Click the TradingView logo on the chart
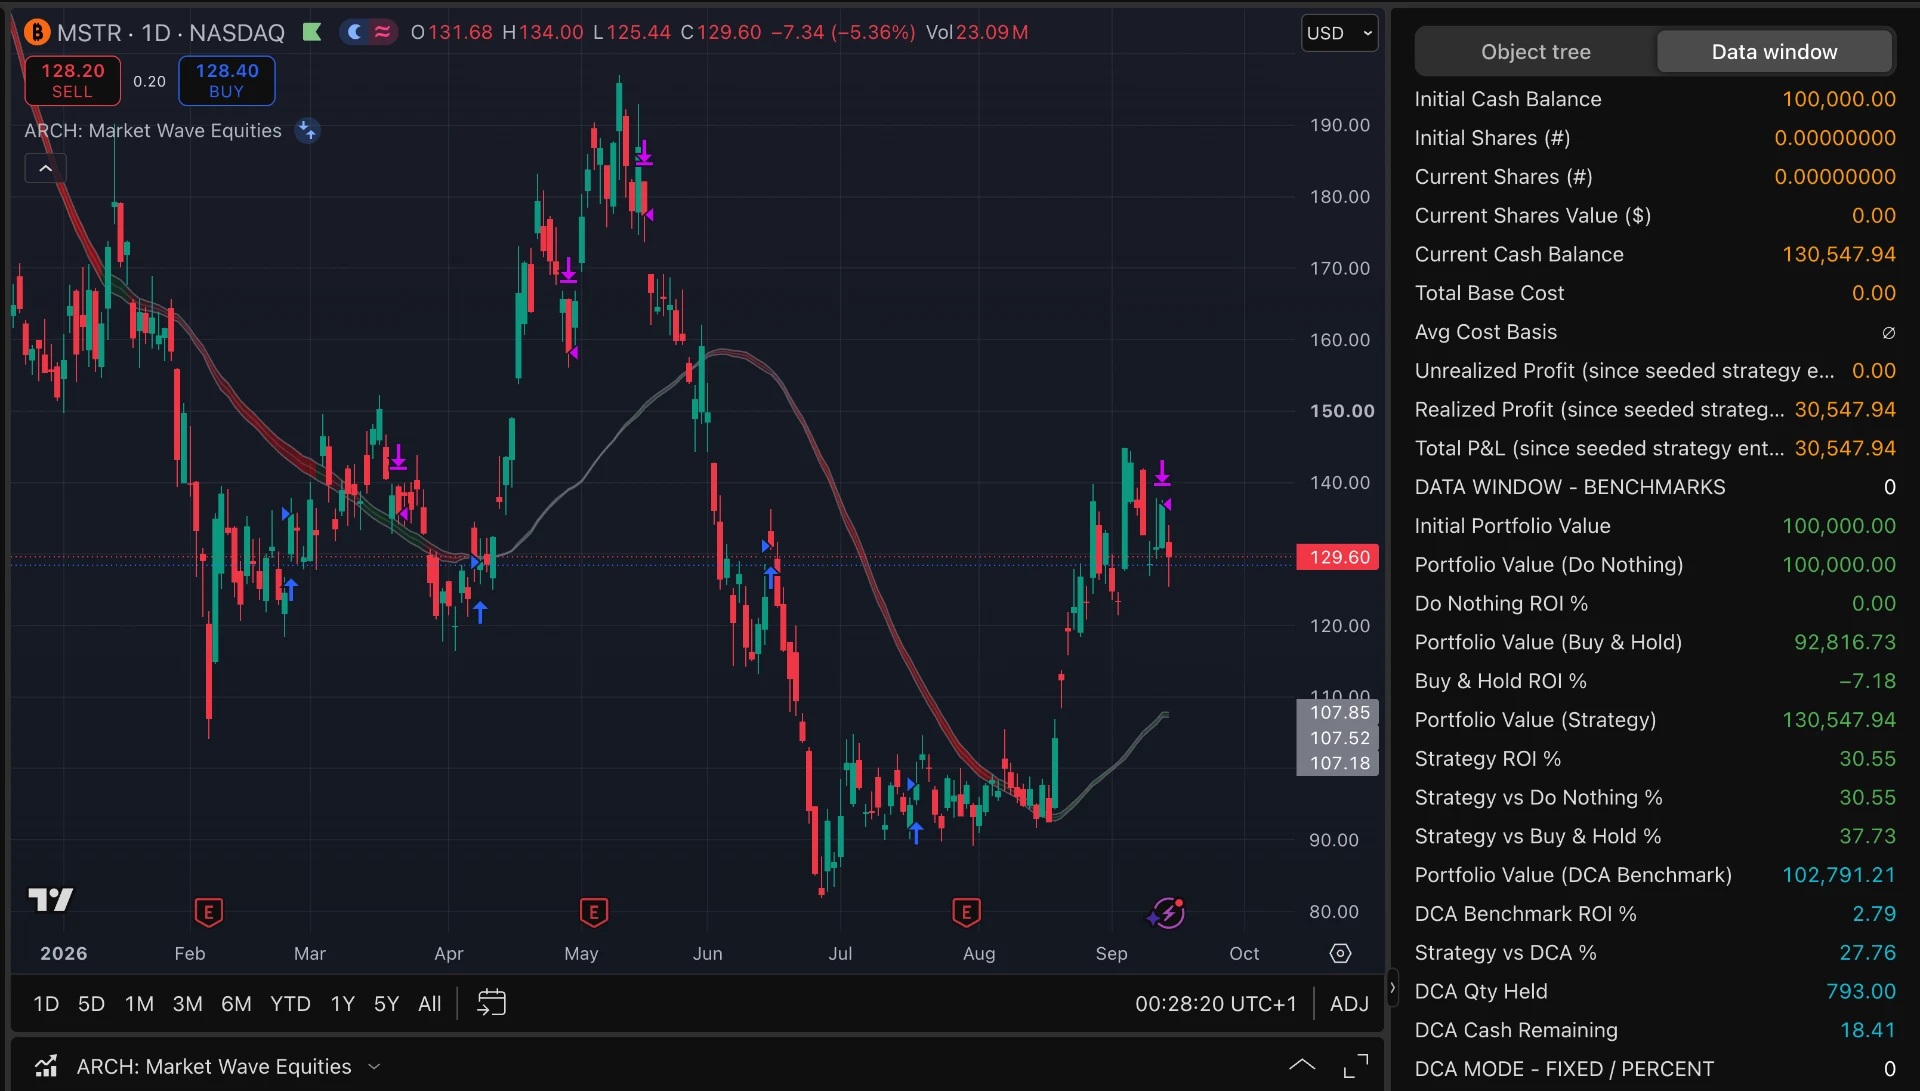Image resolution: width=1920 pixels, height=1091 pixels. click(50, 900)
